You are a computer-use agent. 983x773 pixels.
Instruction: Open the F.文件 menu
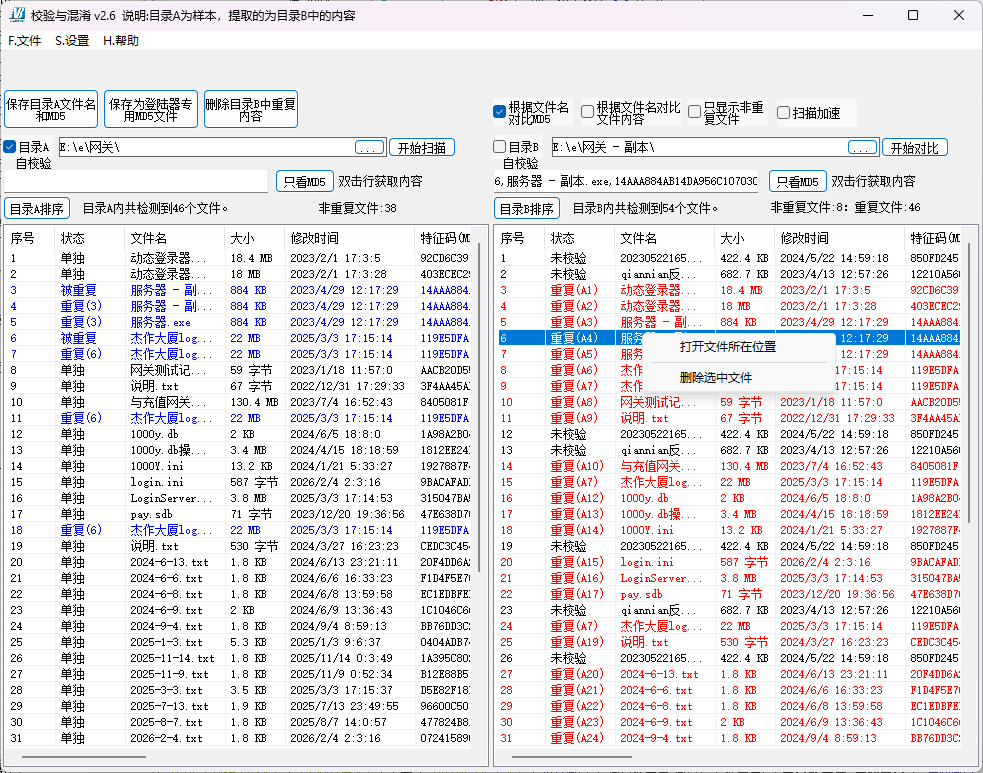click(x=25, y=41)
